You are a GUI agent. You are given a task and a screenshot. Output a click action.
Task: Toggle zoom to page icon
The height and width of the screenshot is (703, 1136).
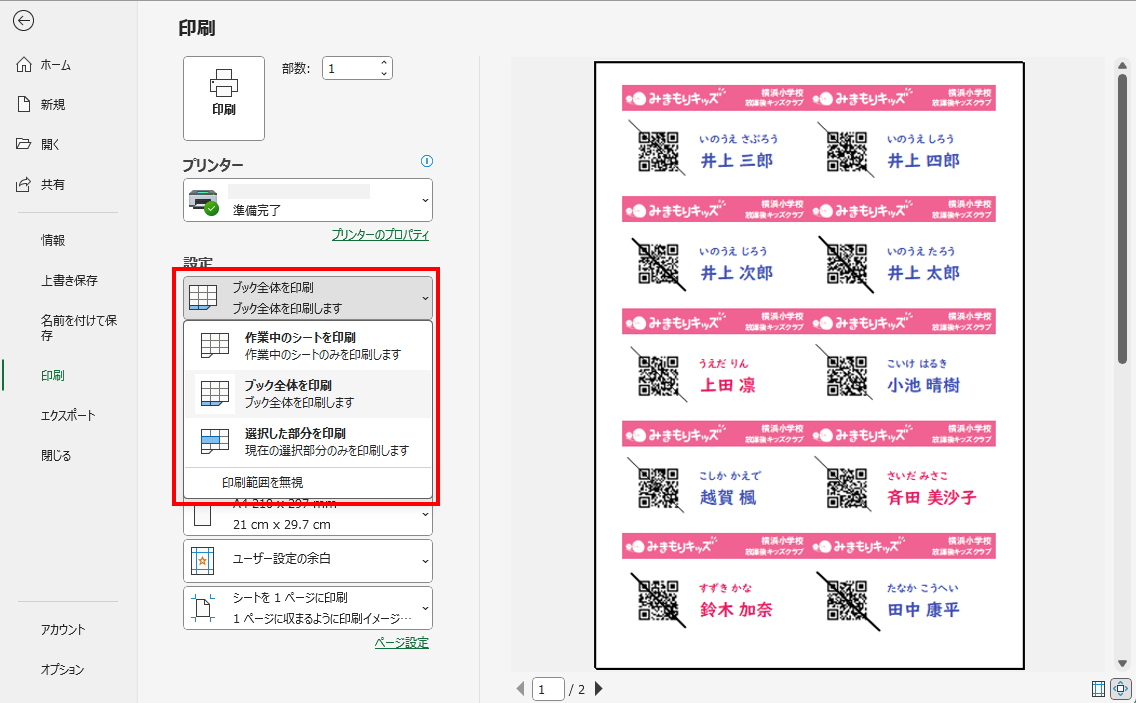coord(1121,688)
